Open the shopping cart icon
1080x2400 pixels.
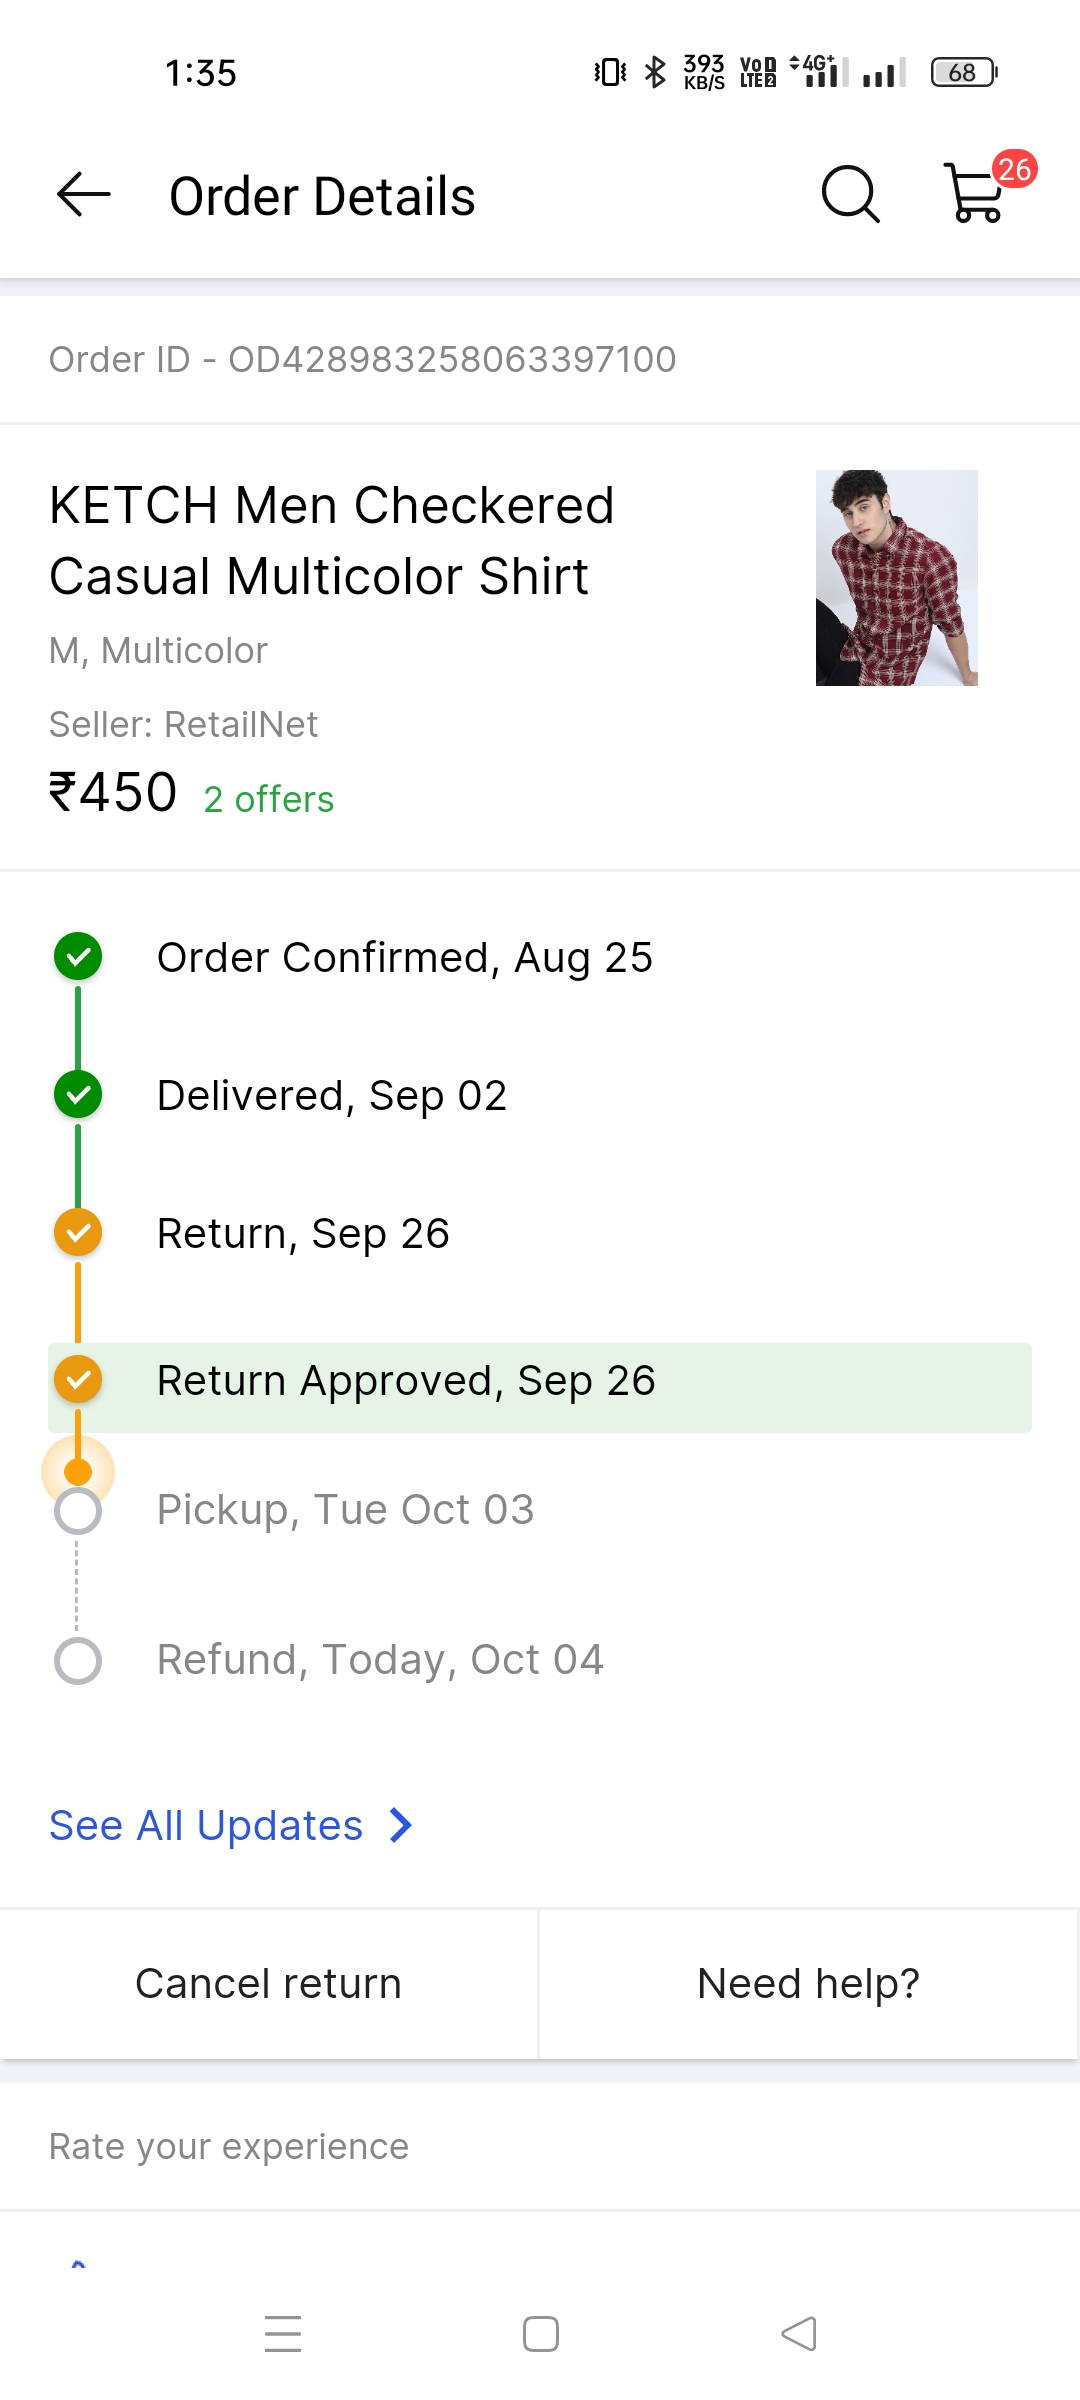973,195
